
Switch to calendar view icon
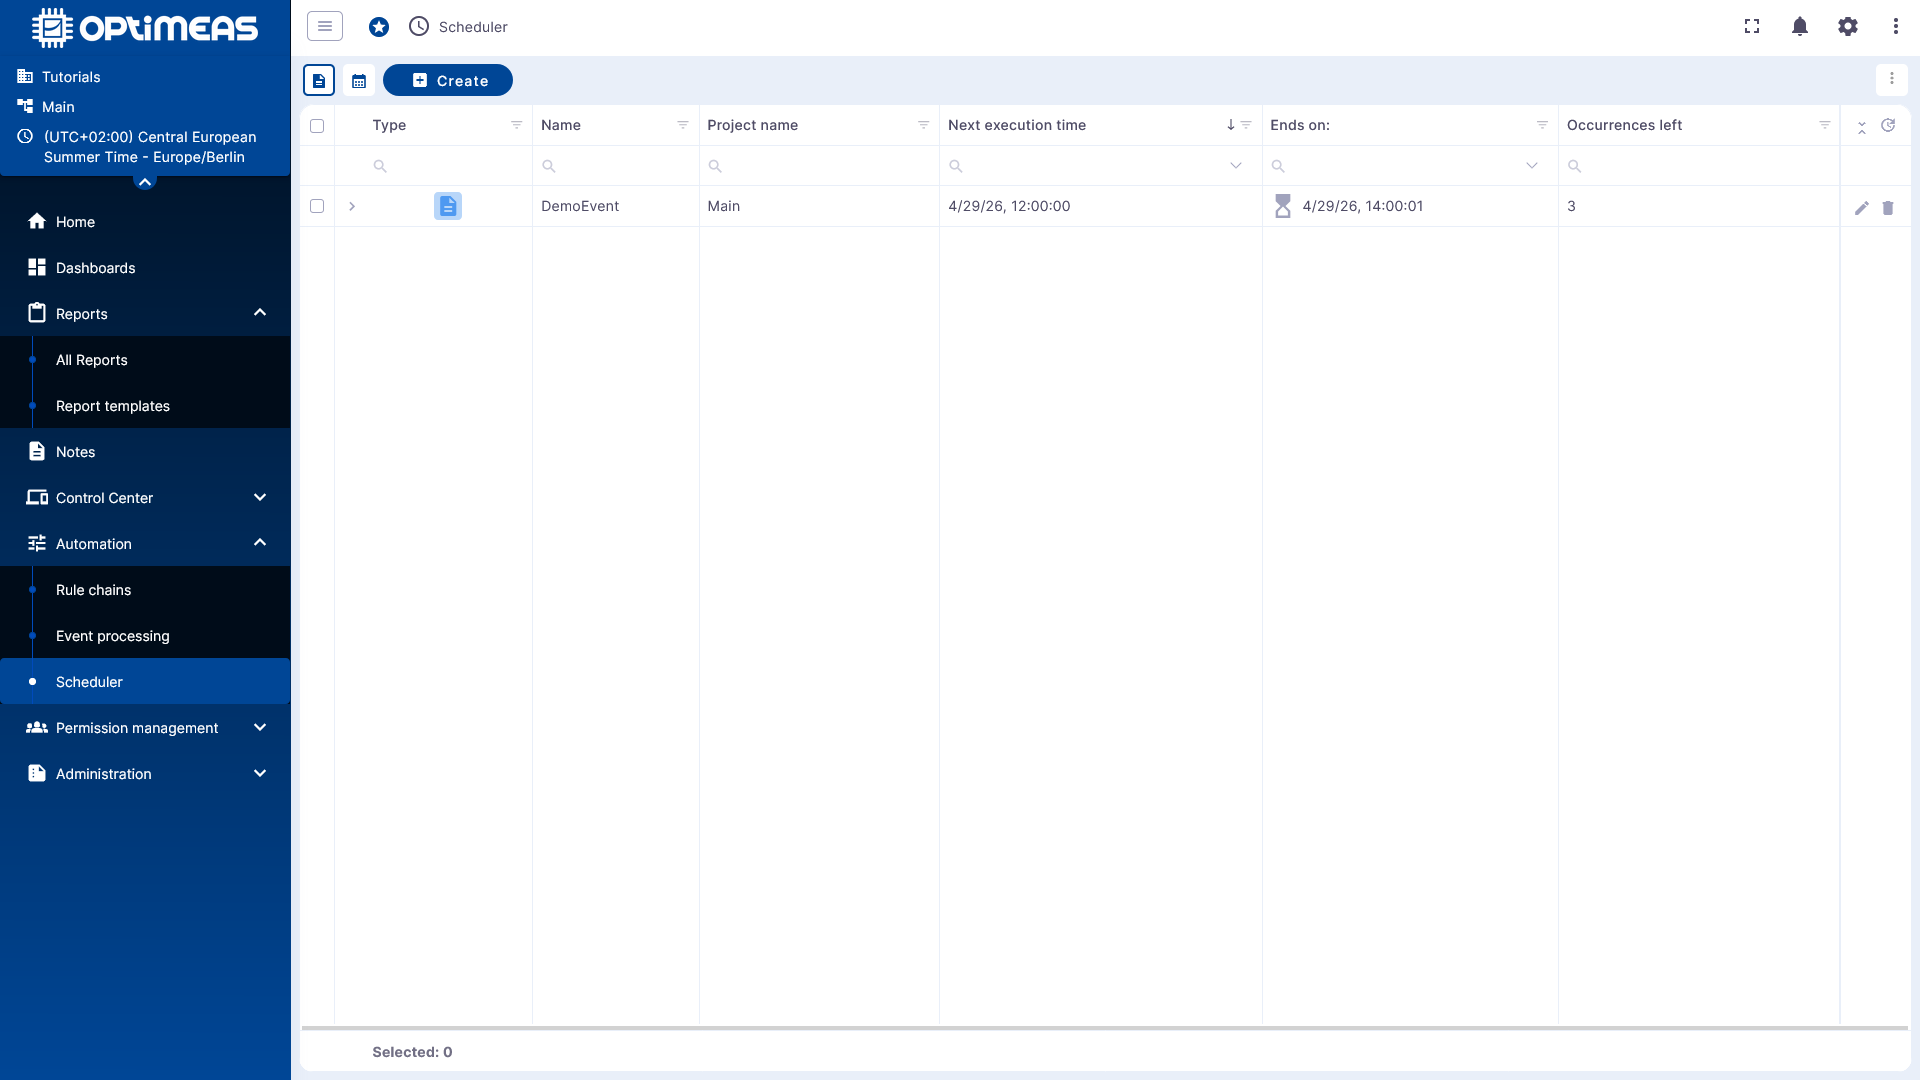click(359, 80)
